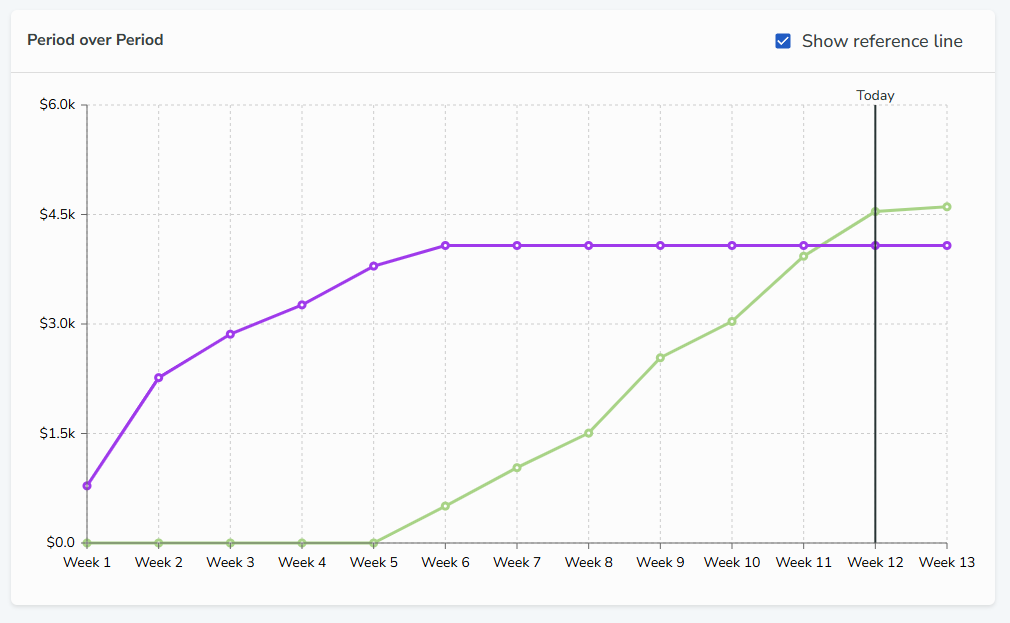
Task: Click the Week 5 axis label
Action: 374,562
